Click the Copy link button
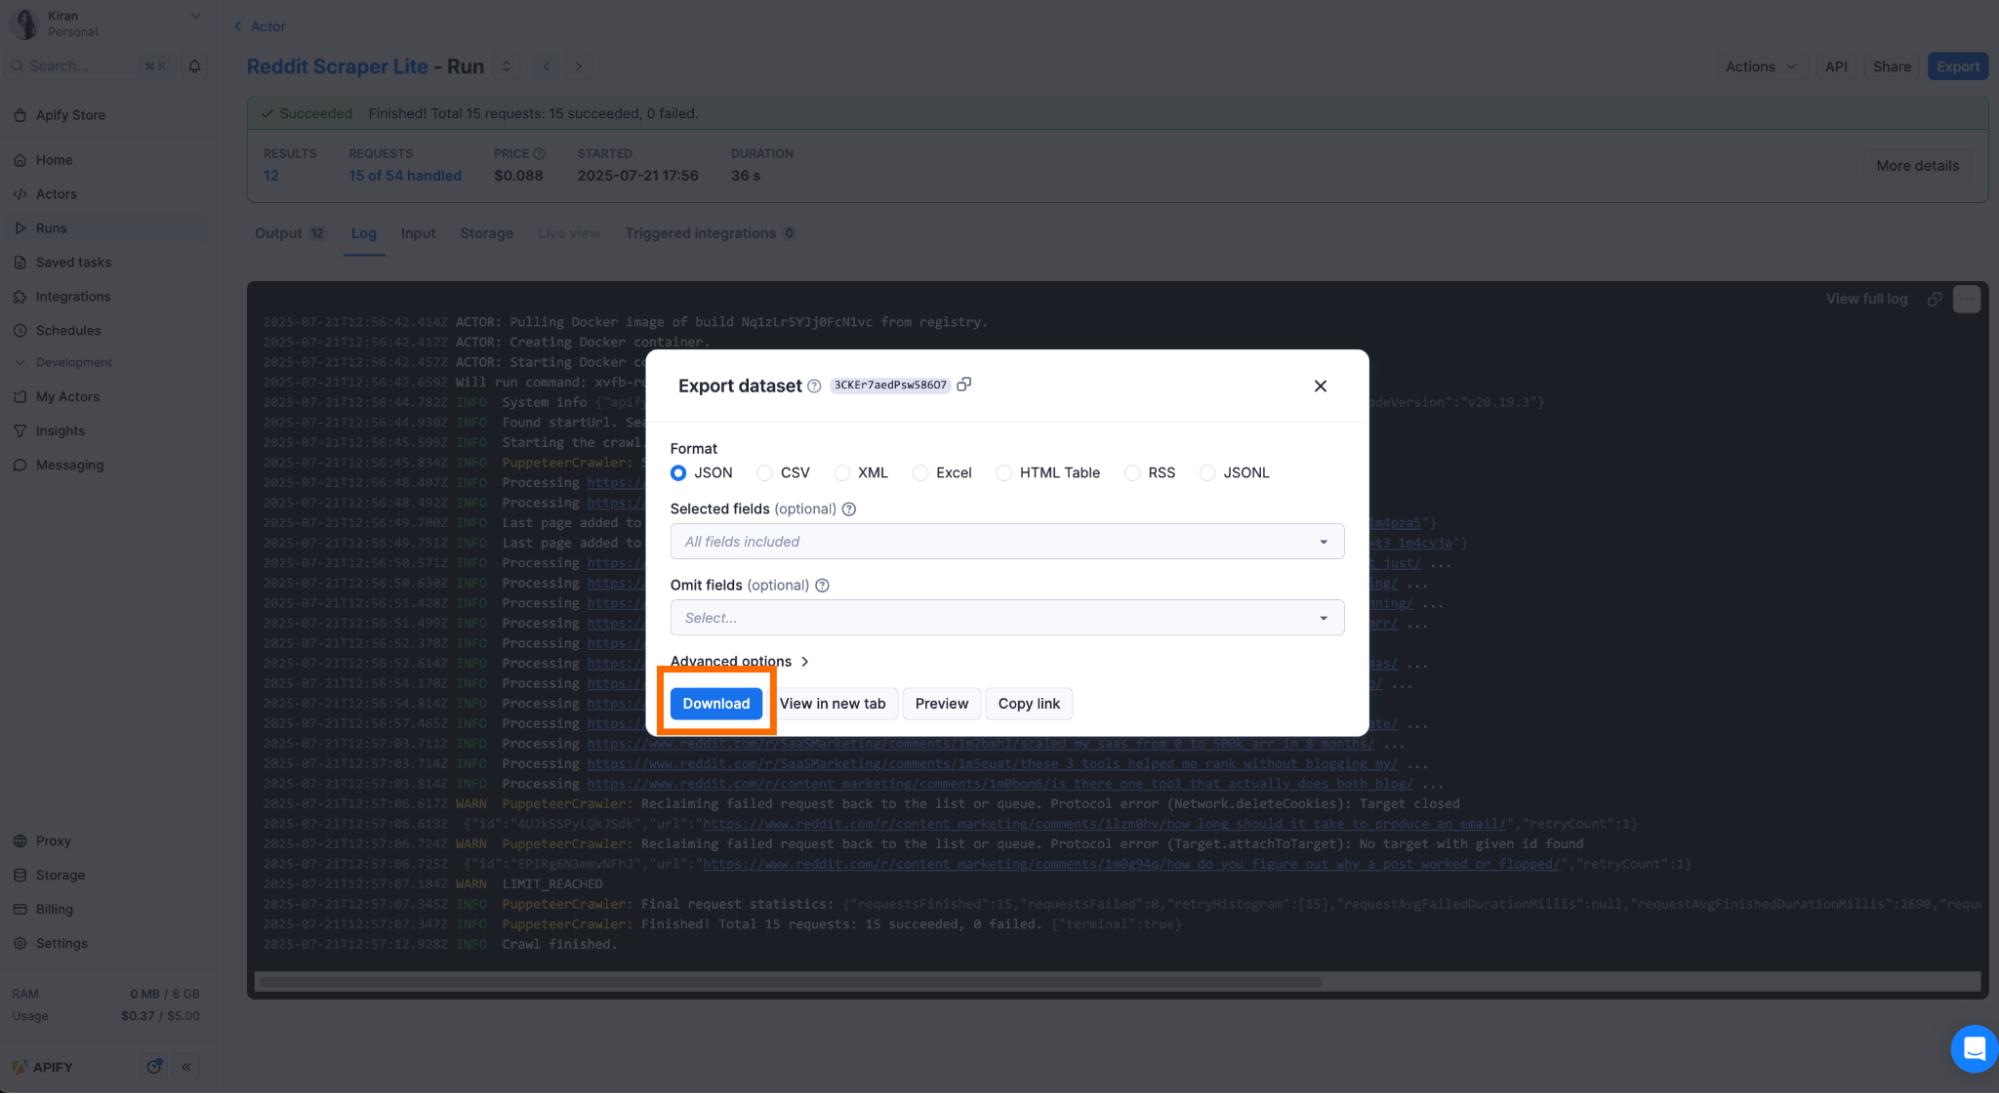This screenshot has height=1094, width=1999. click(x=1028, y=704)
